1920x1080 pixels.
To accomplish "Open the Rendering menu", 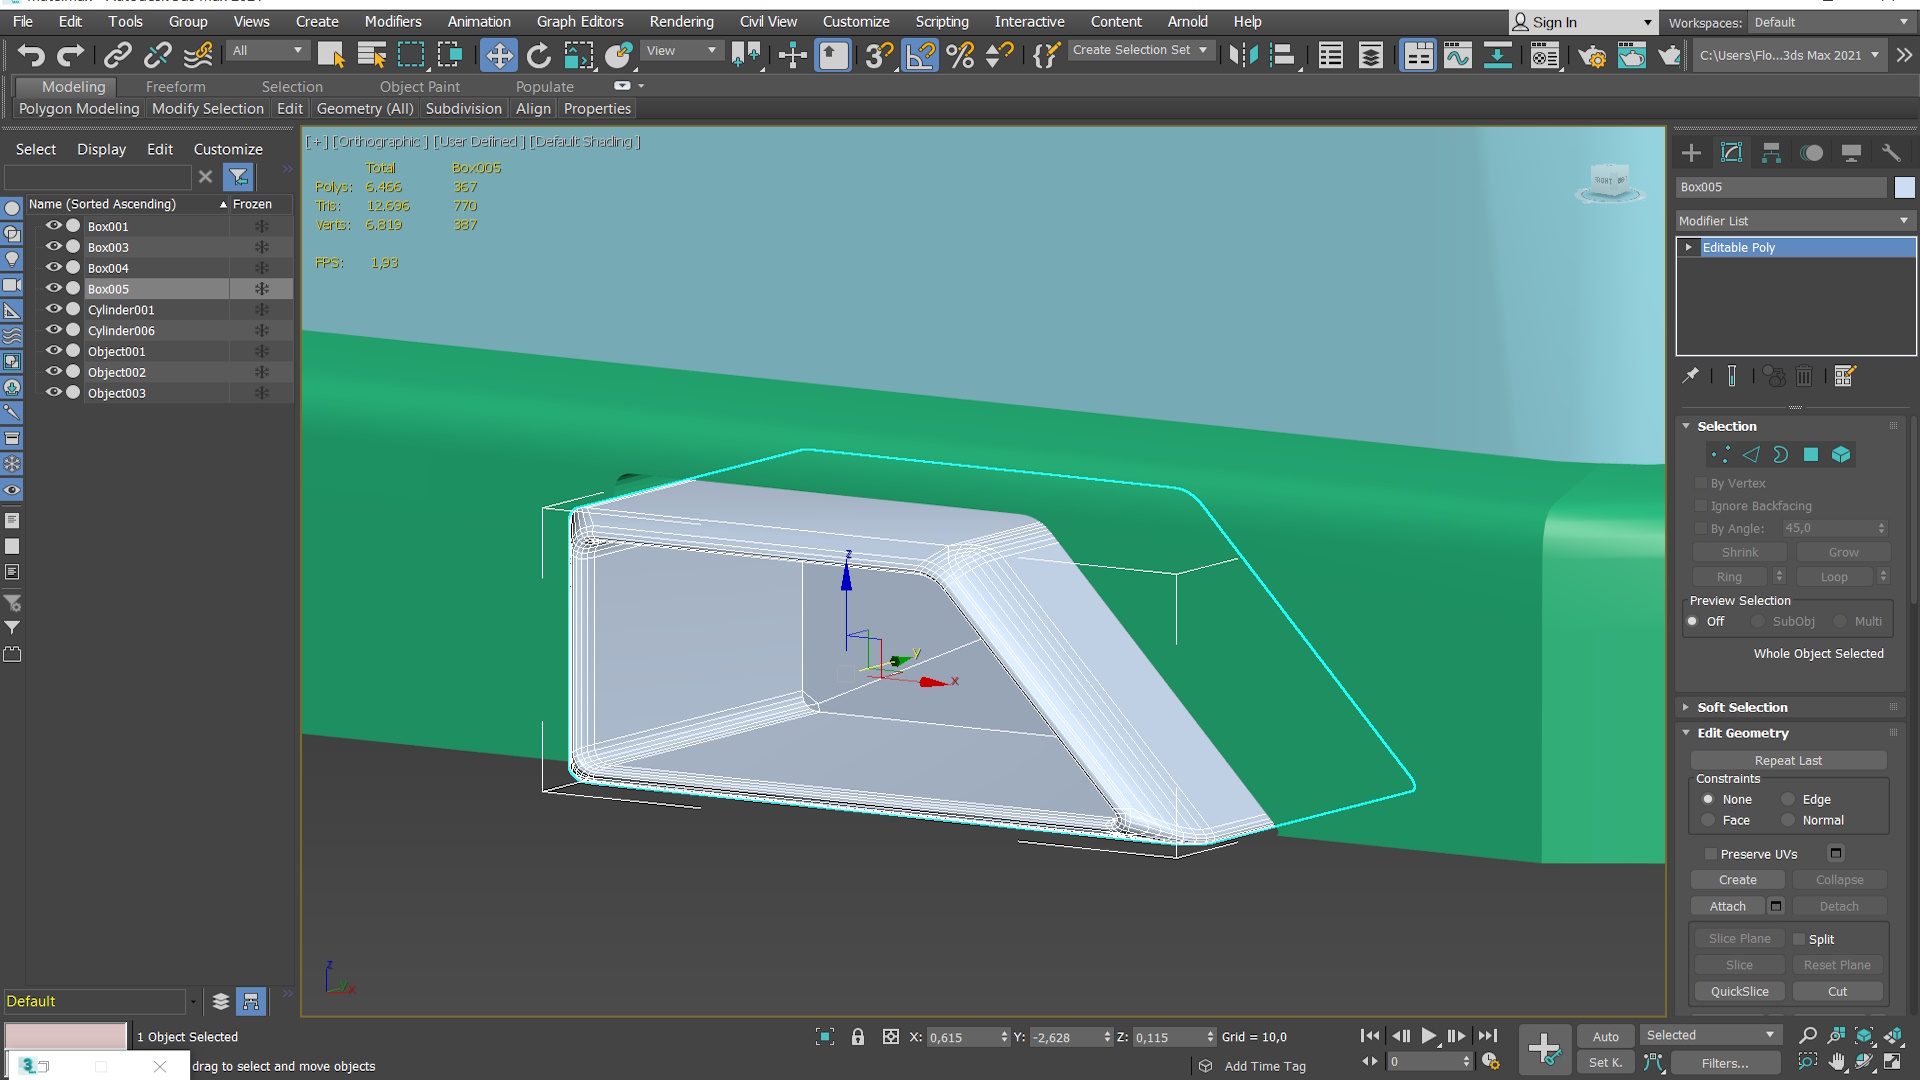I will 681,21.
